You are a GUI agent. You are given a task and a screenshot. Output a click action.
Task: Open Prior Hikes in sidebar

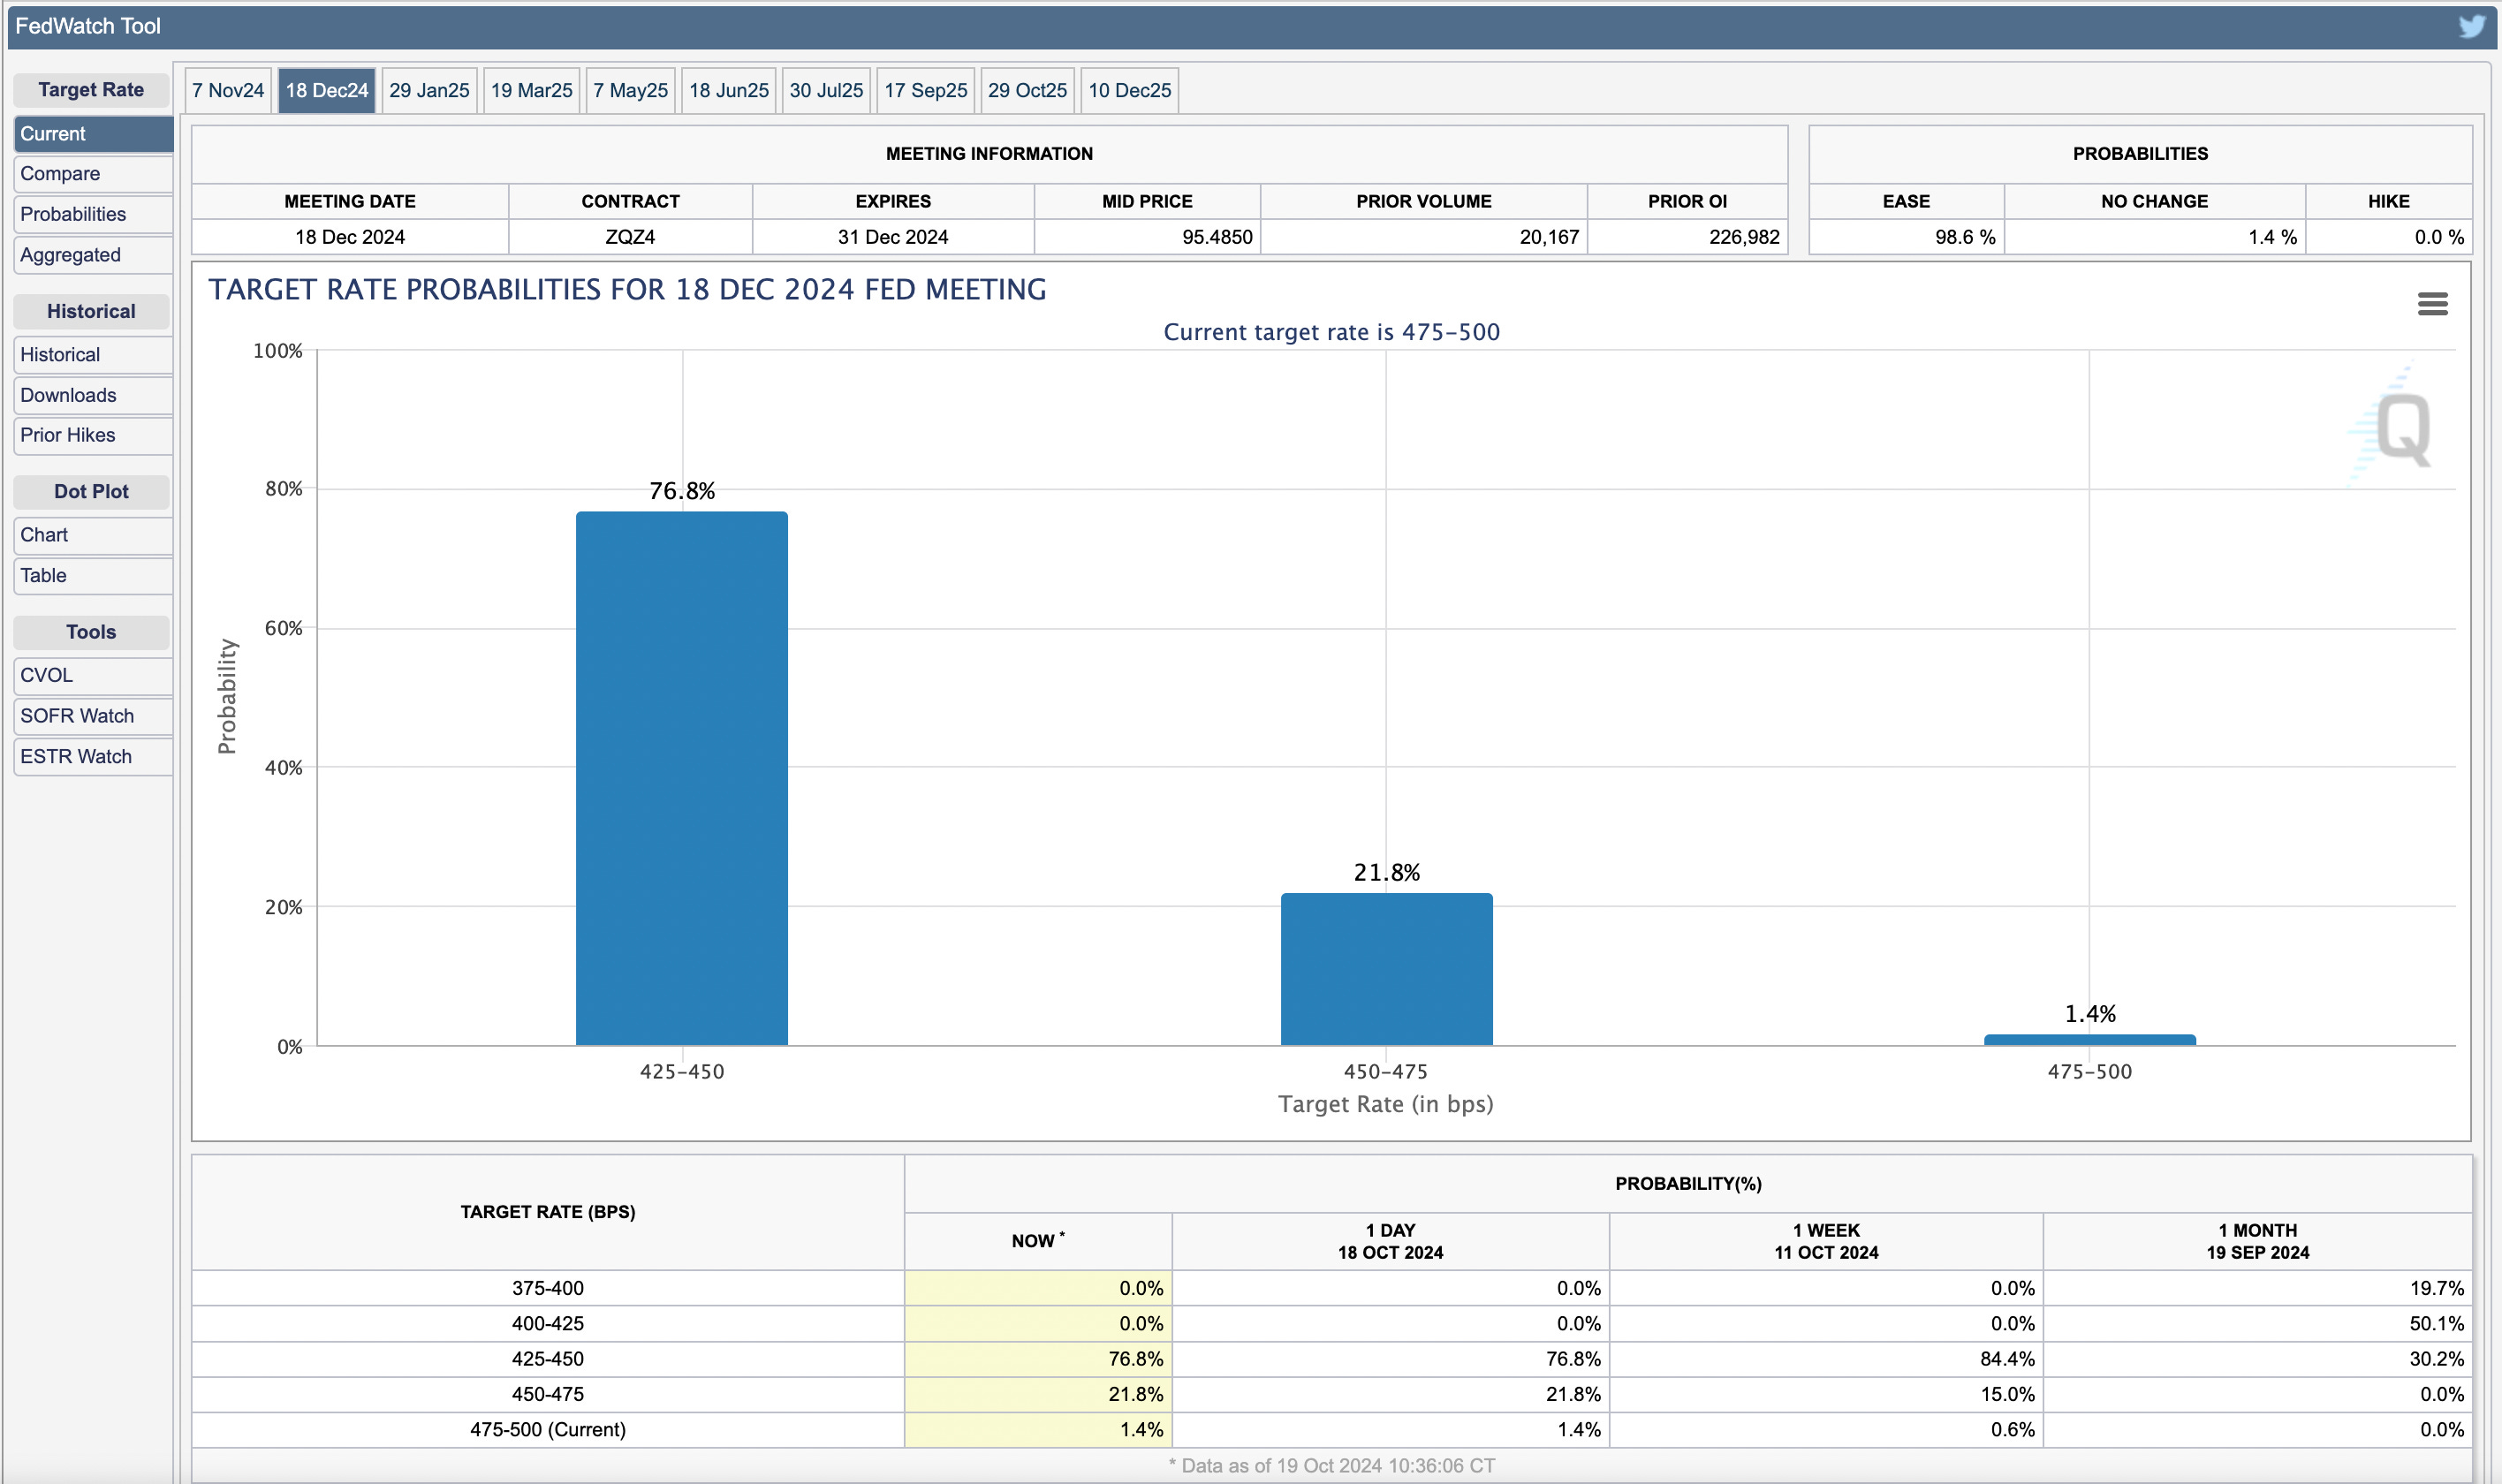(x=67, y=435)
